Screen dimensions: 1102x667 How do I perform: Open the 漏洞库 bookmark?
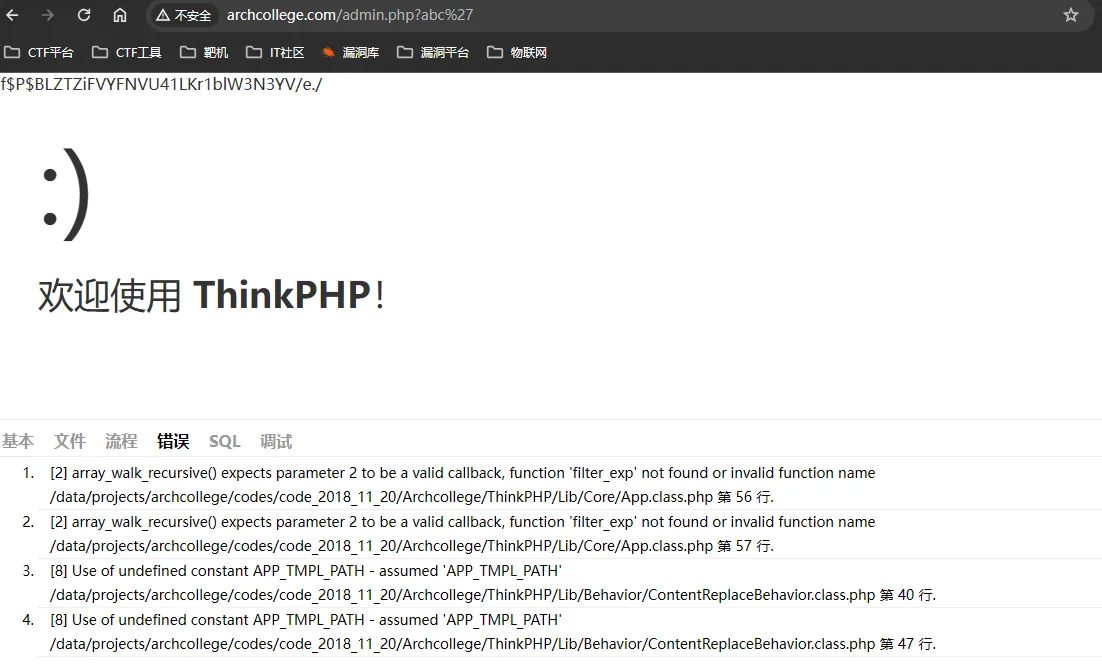pyautogui.click(x=351, y=52)
